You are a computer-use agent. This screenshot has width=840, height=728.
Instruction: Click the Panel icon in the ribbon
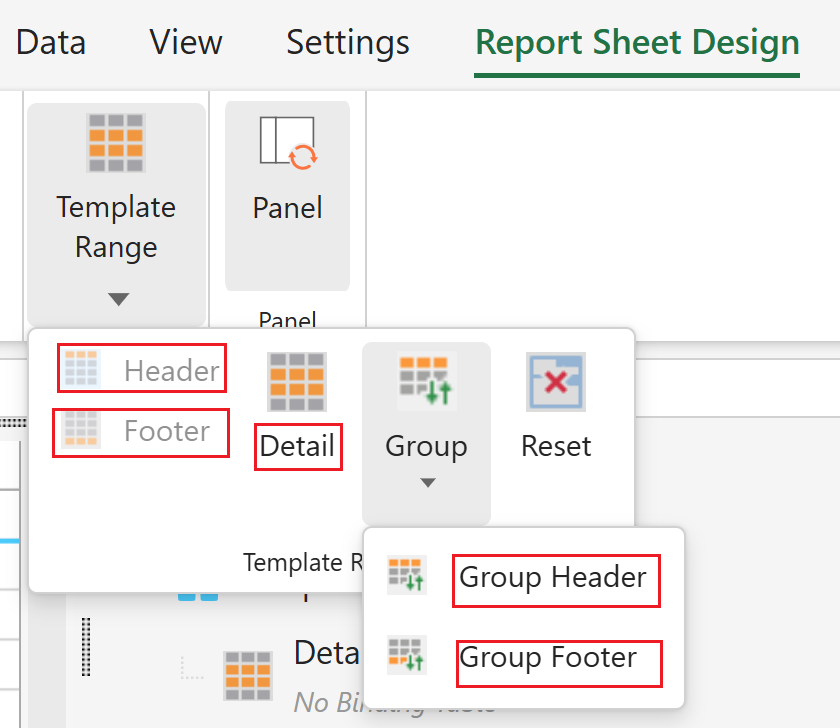pos(287,140)
